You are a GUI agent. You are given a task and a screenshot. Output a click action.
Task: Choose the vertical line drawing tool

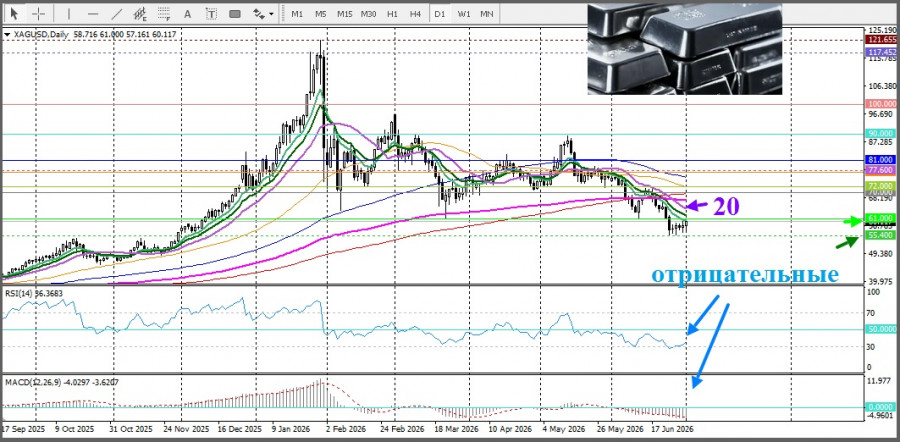point(69,13)
